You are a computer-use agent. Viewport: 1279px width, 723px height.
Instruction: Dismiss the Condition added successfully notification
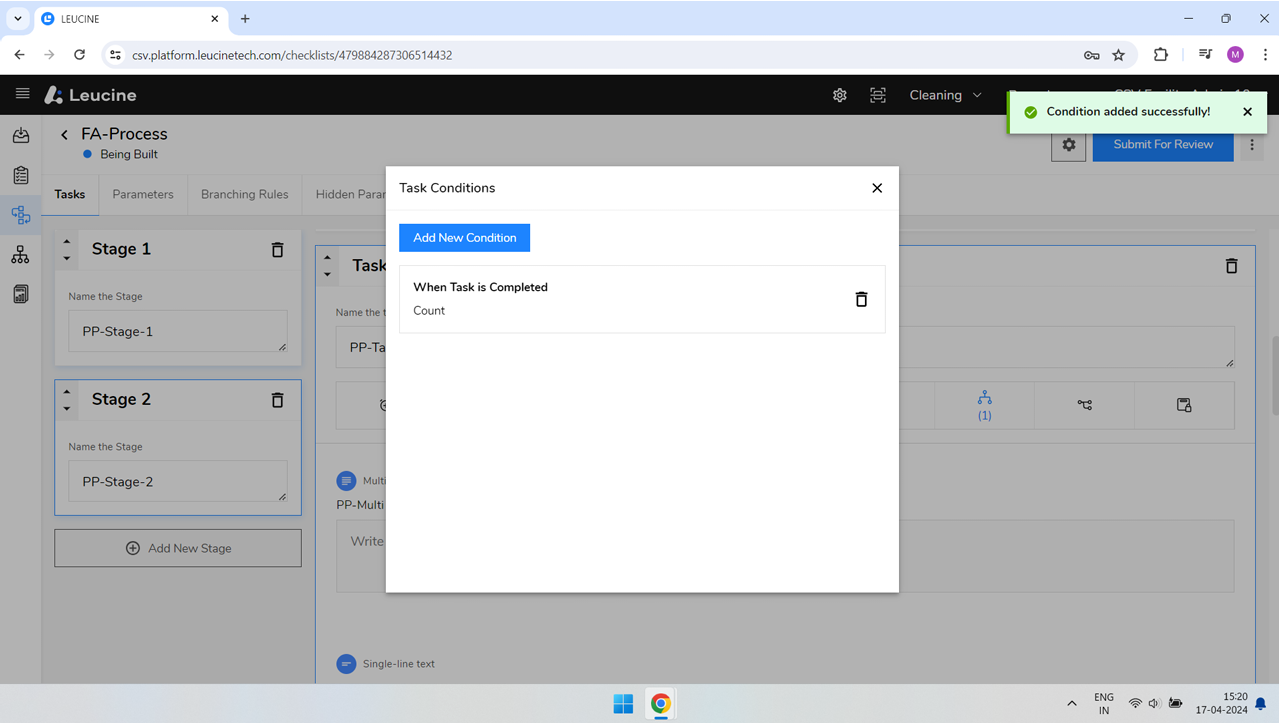[x=1247, y=112]
